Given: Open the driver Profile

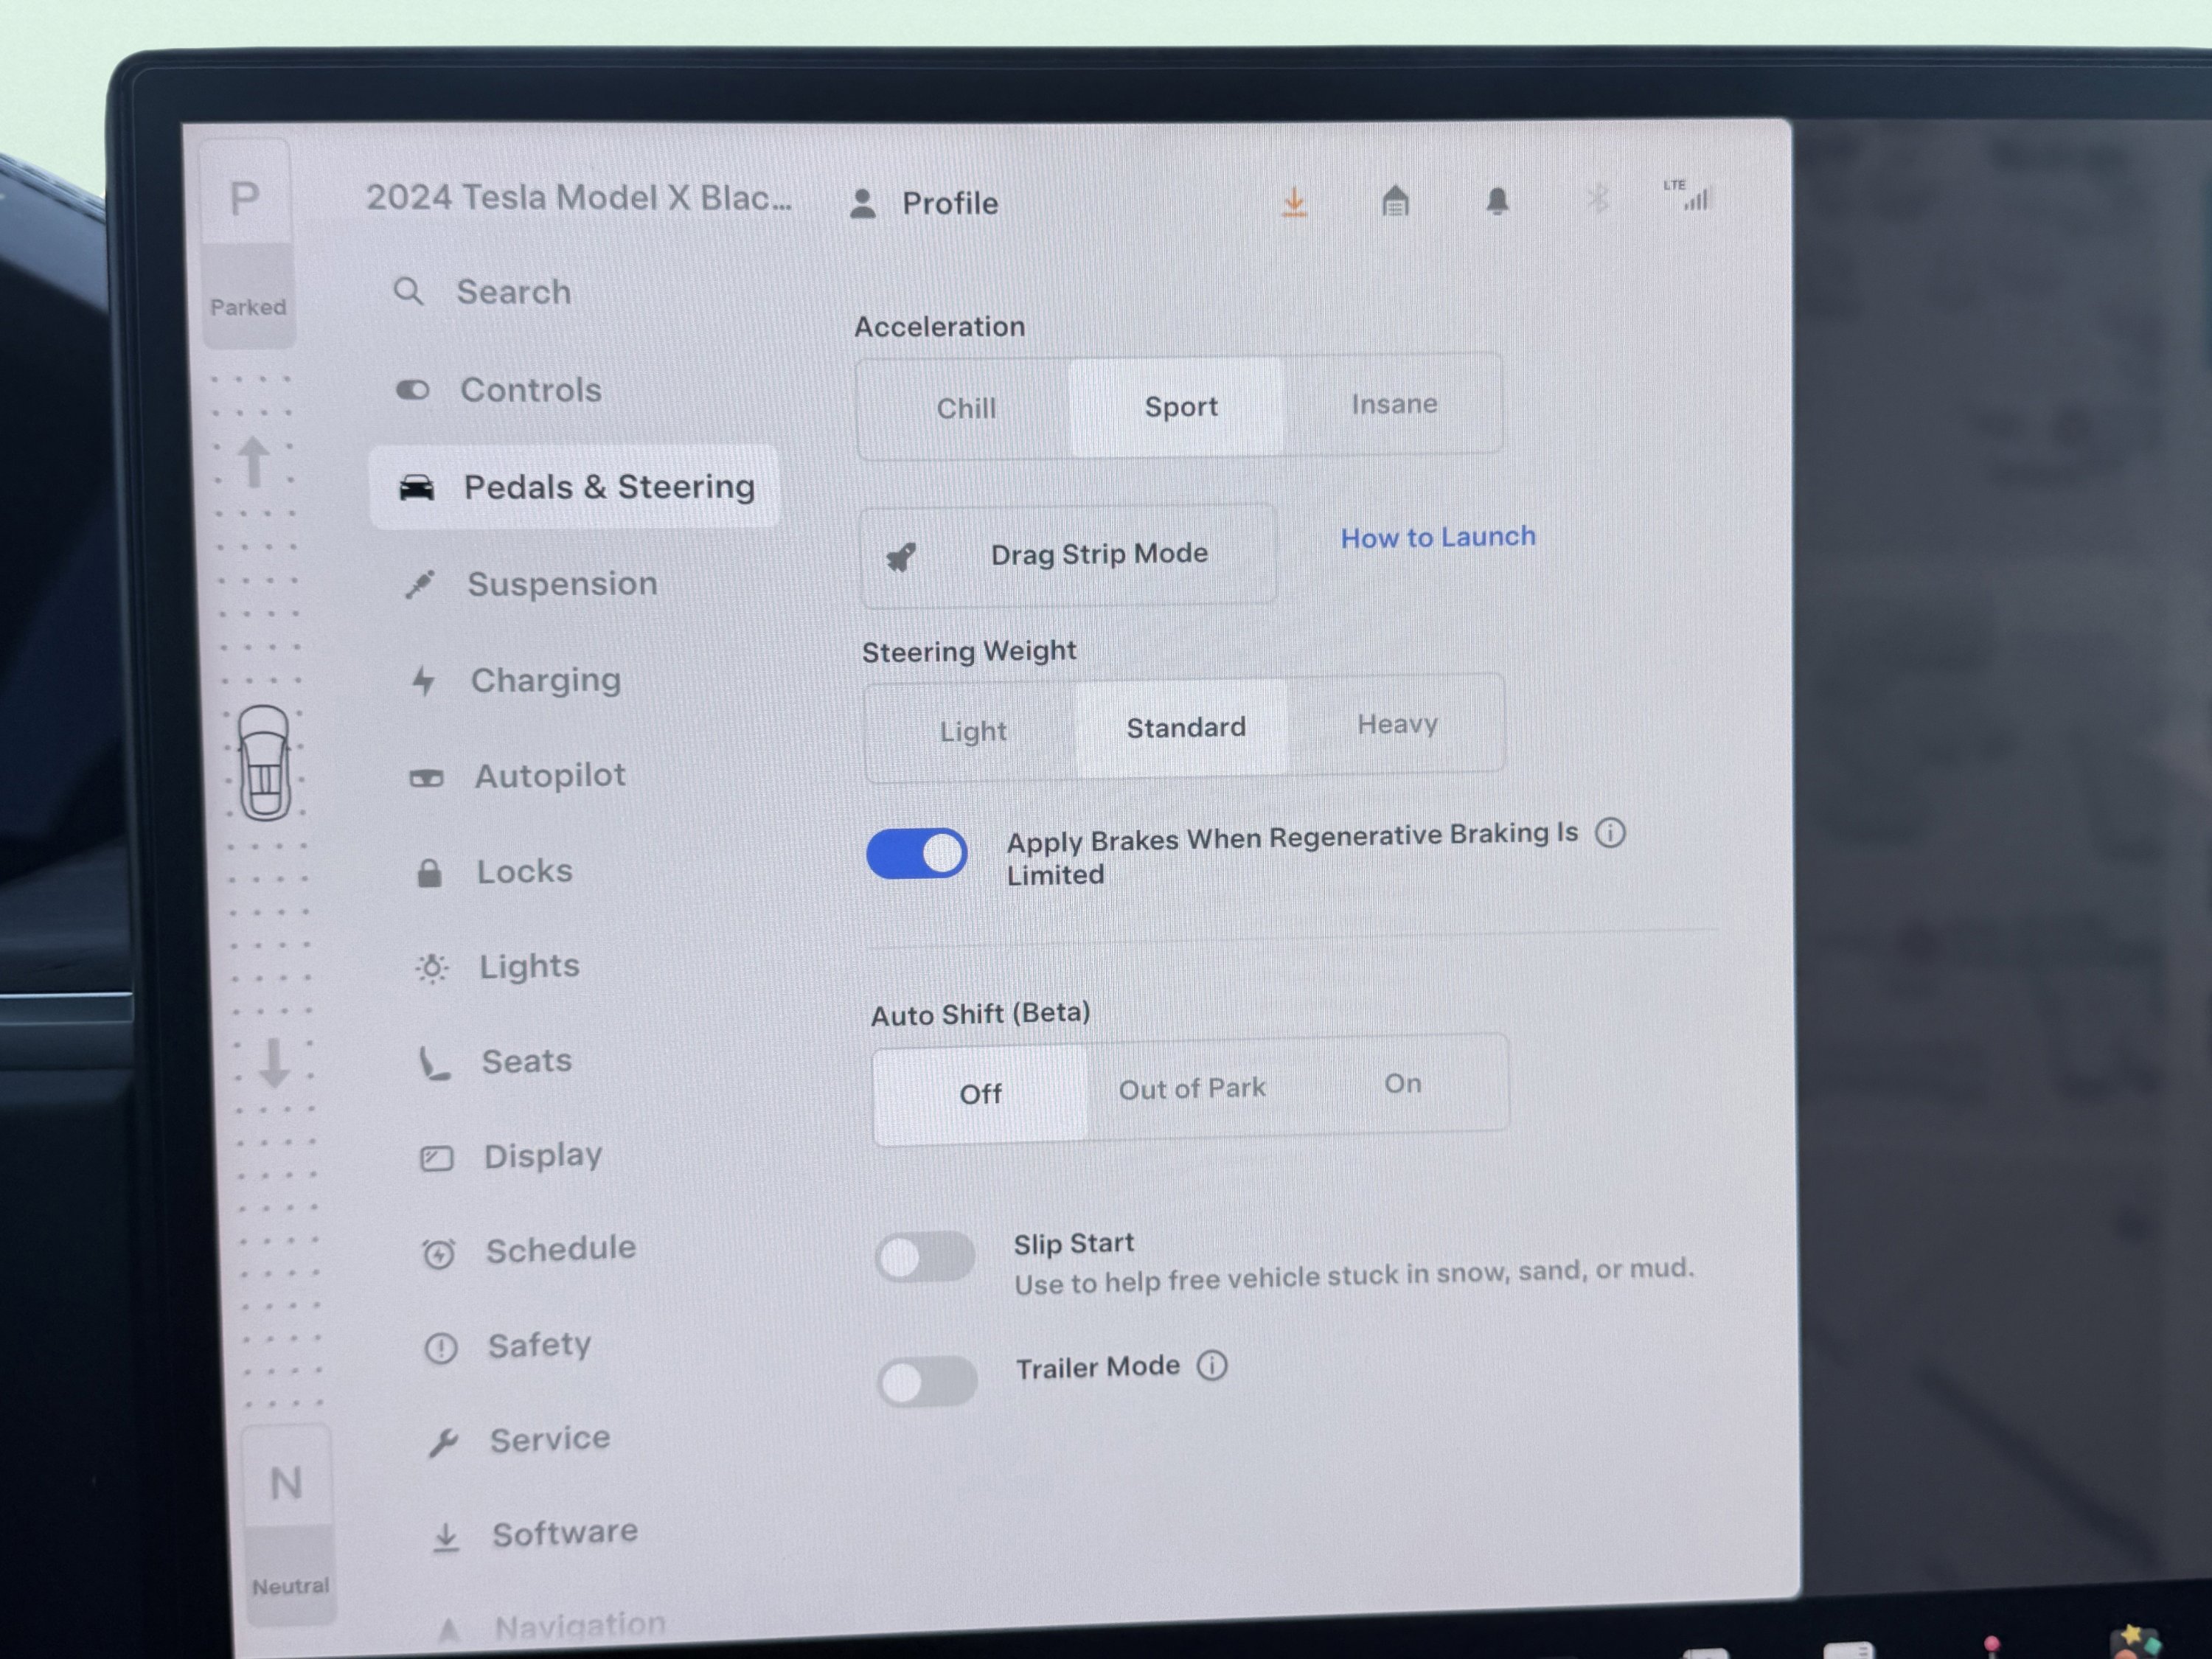Looking at the screenshot, I should click(x=924, y=203).
